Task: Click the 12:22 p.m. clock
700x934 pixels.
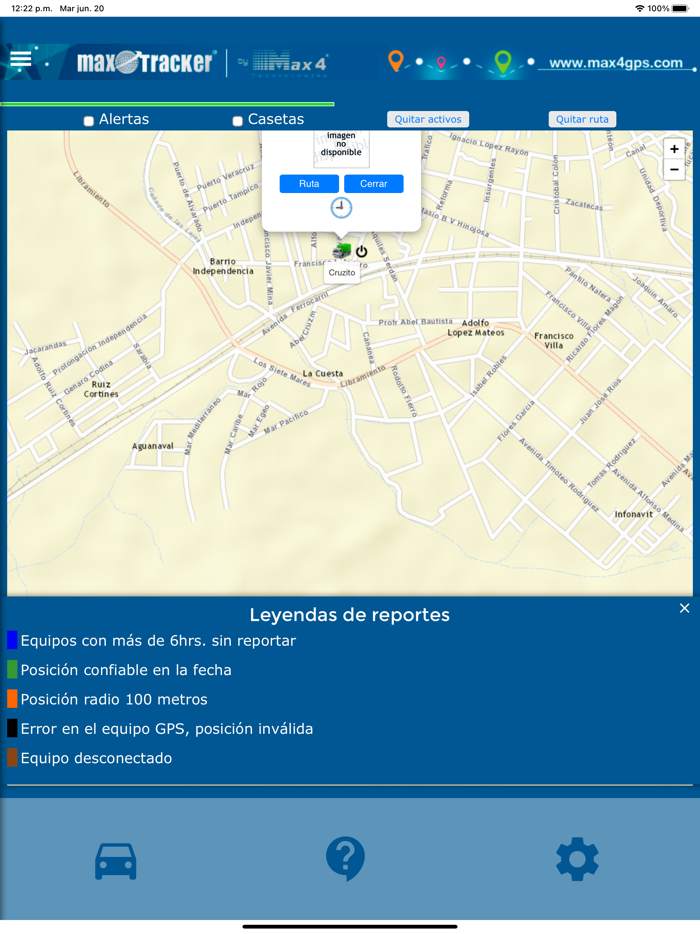Action: [32, 8]
